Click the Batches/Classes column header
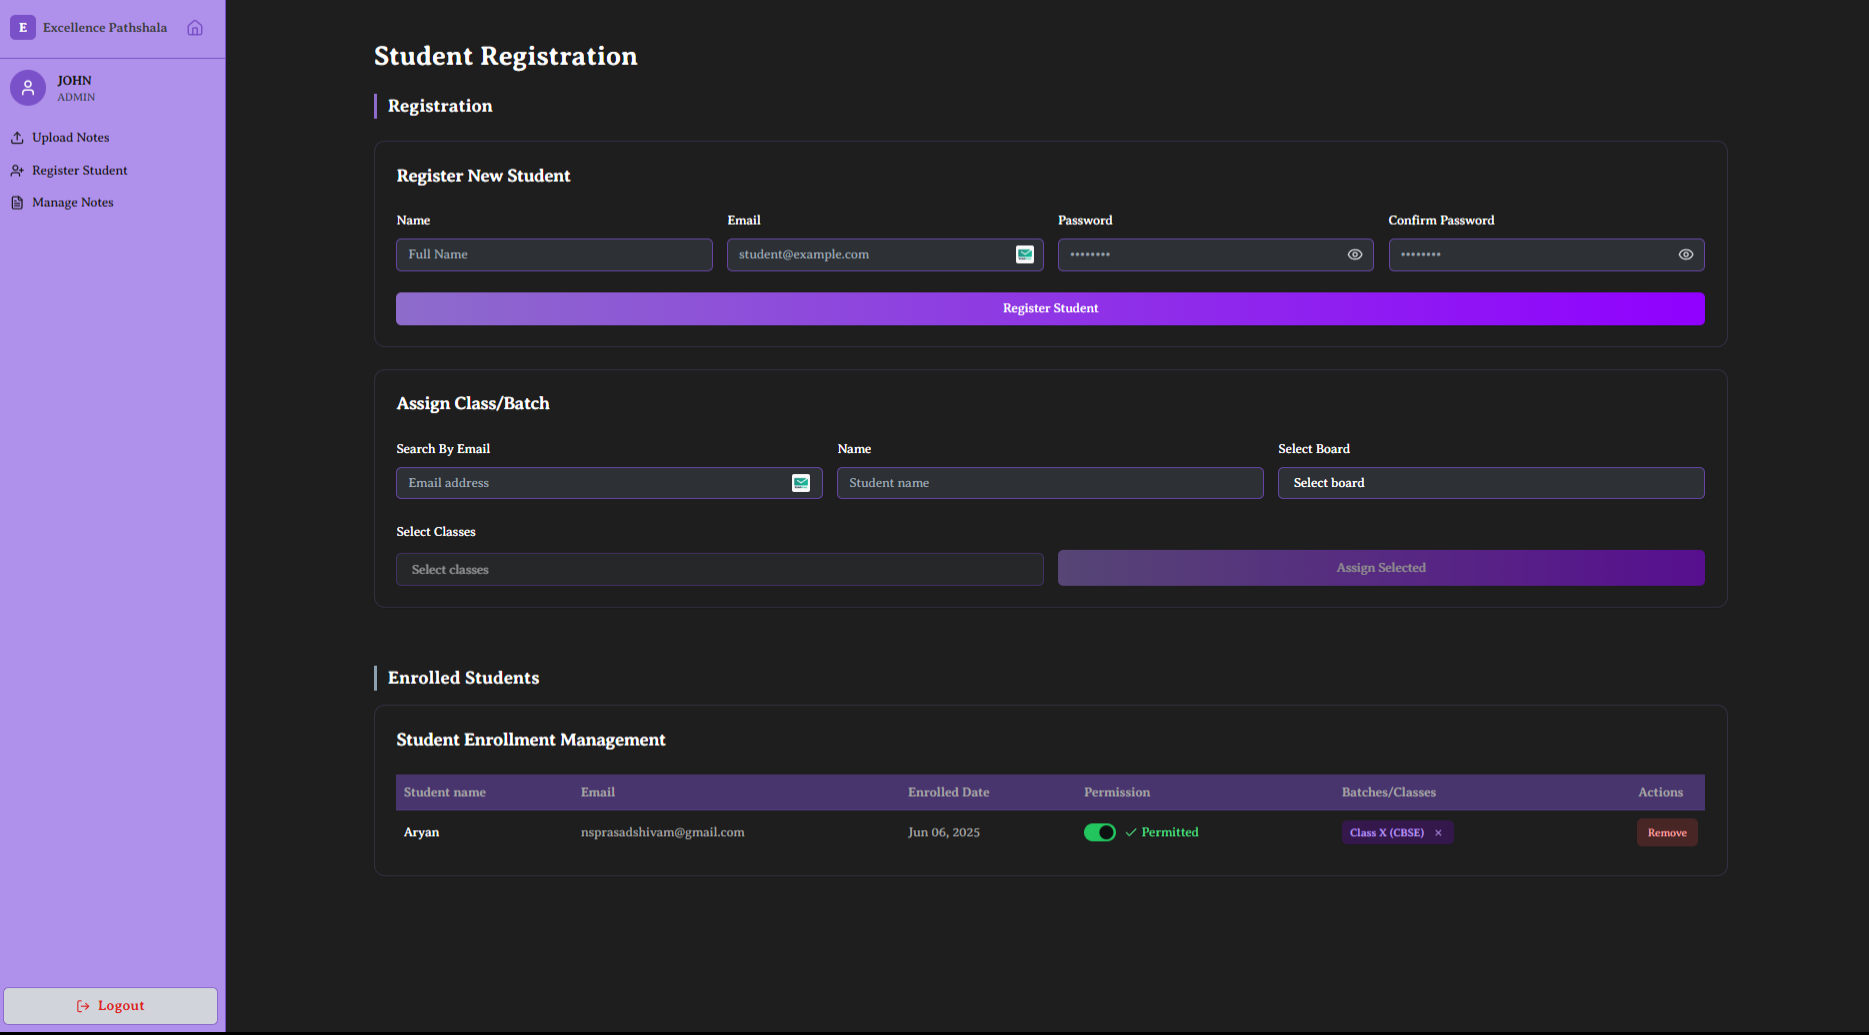This screenshot has width=1869, height=1035. [x=1389, y=793]
